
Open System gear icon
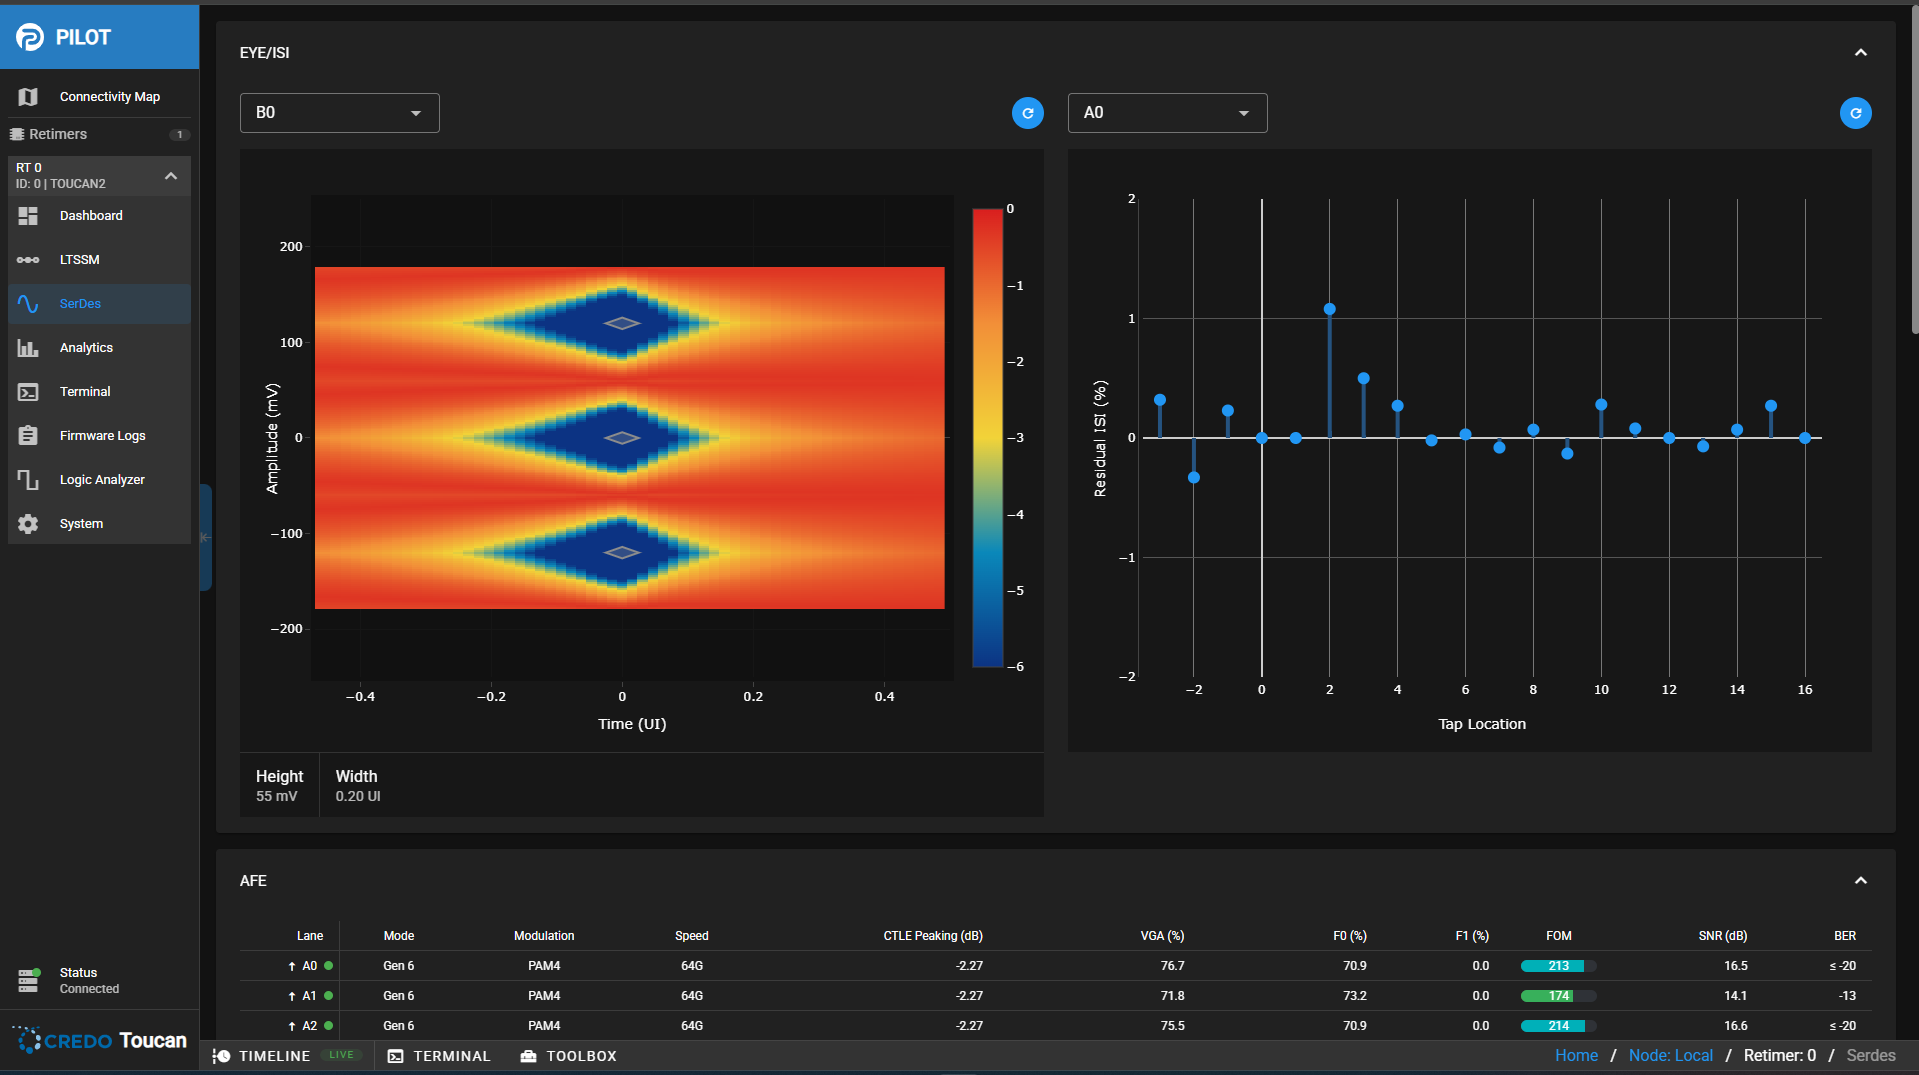click(28, 524)
